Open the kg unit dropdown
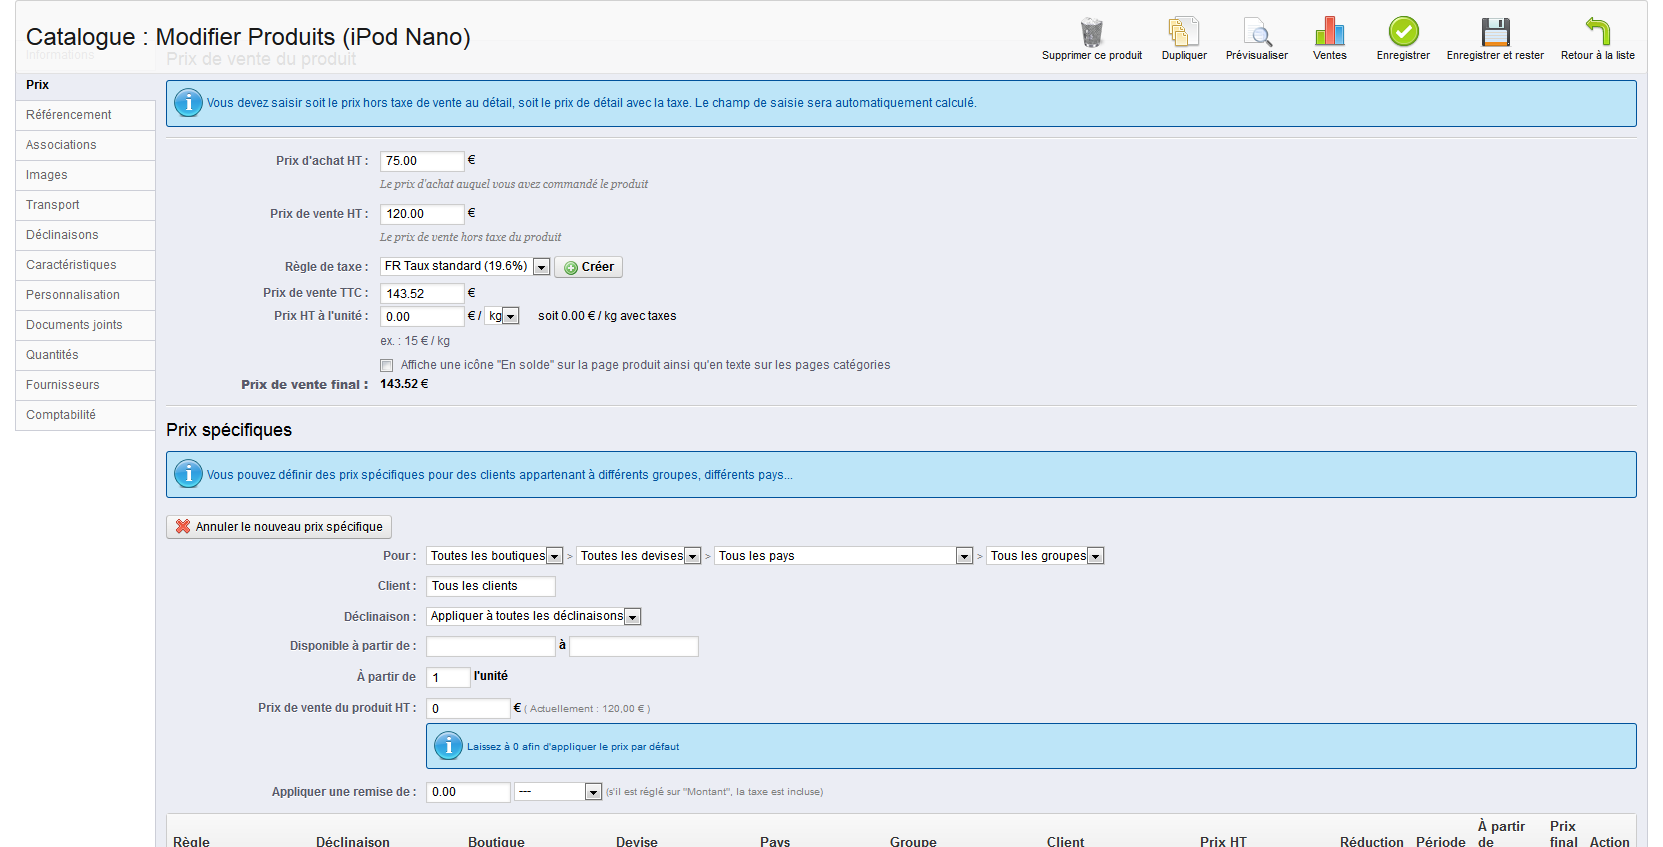This screenshot has width=1663, height=847. [x=502, y=316]
